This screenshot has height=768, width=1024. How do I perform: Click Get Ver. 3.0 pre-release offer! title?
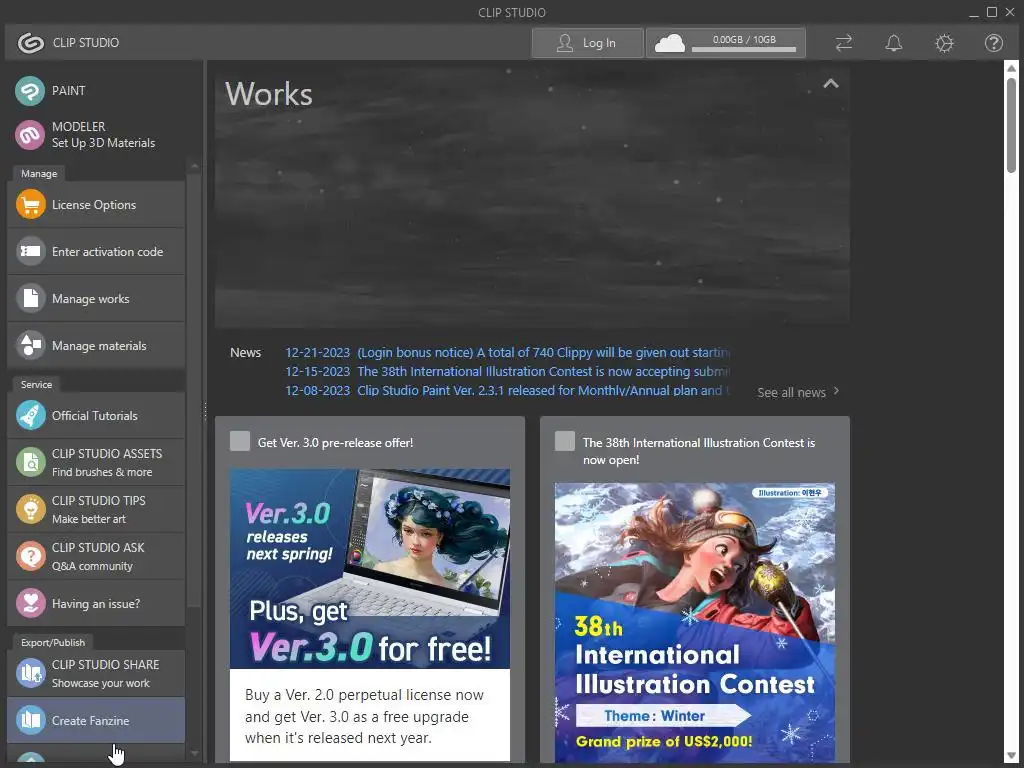pos(336,443)
